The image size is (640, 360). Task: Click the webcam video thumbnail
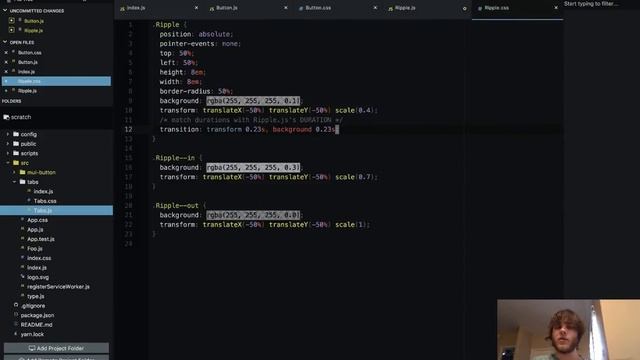click(x=569, y=330)
